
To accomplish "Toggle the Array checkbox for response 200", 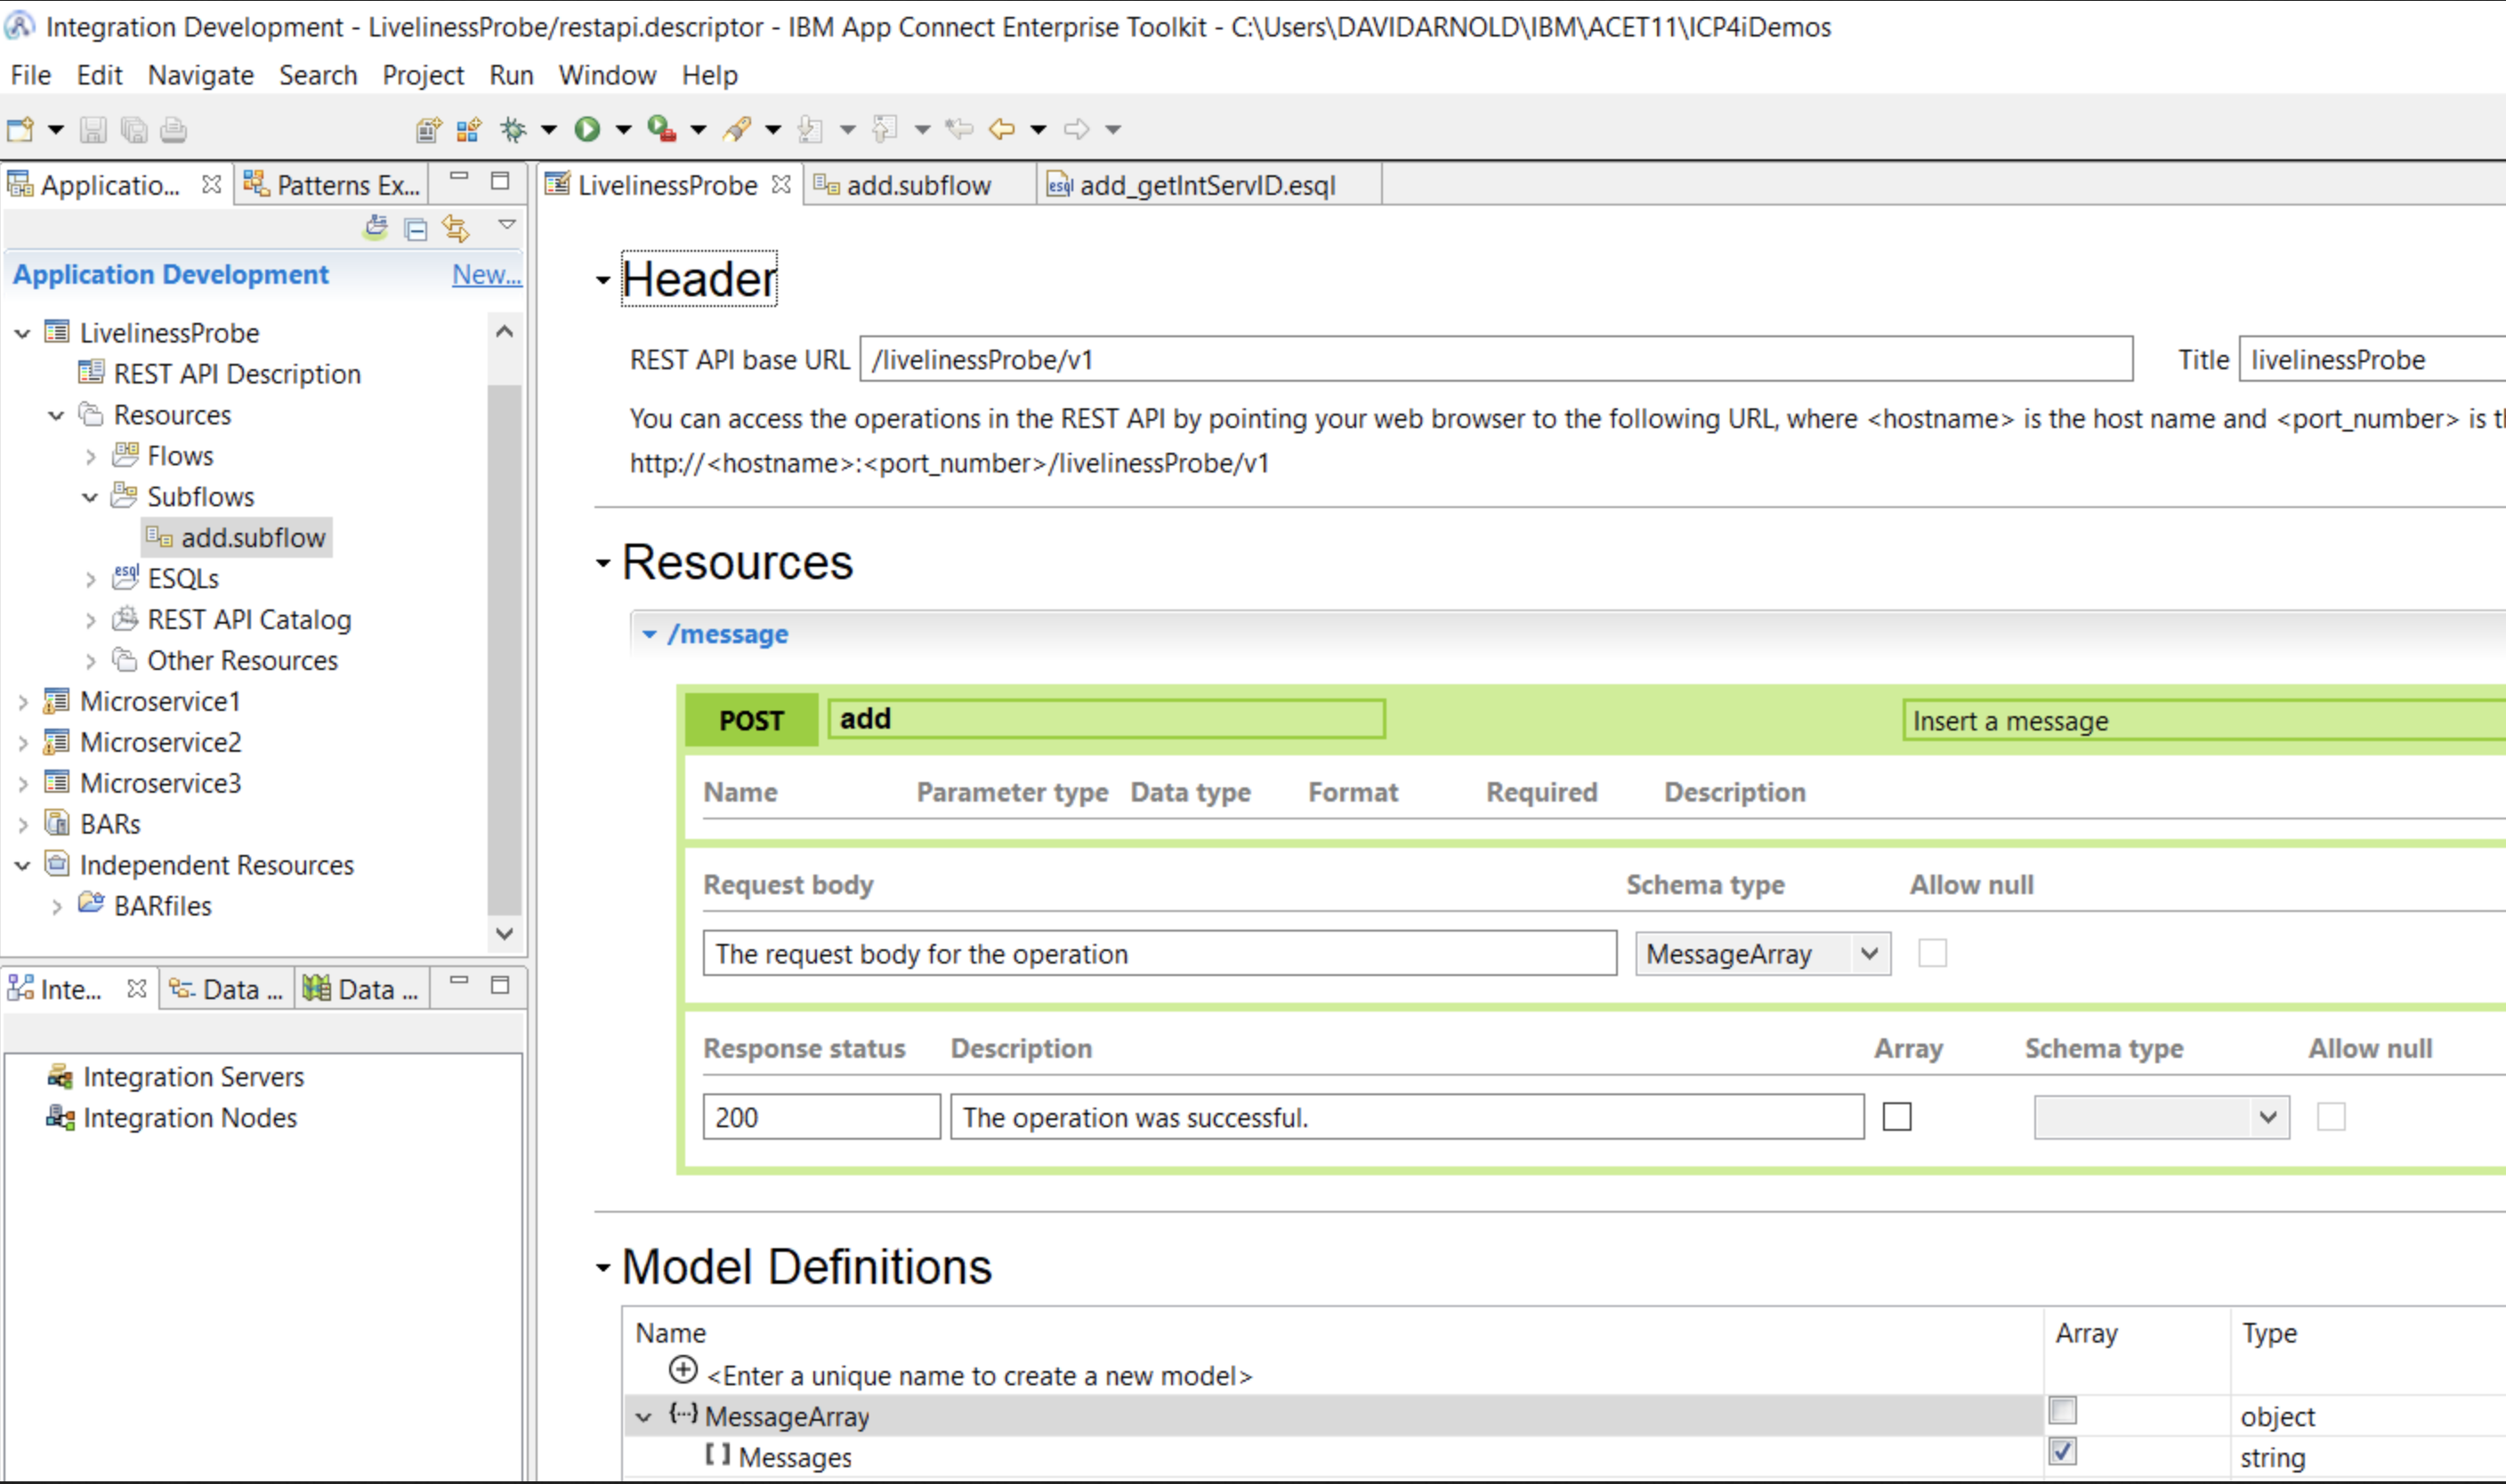I will pos(1896,1117).
